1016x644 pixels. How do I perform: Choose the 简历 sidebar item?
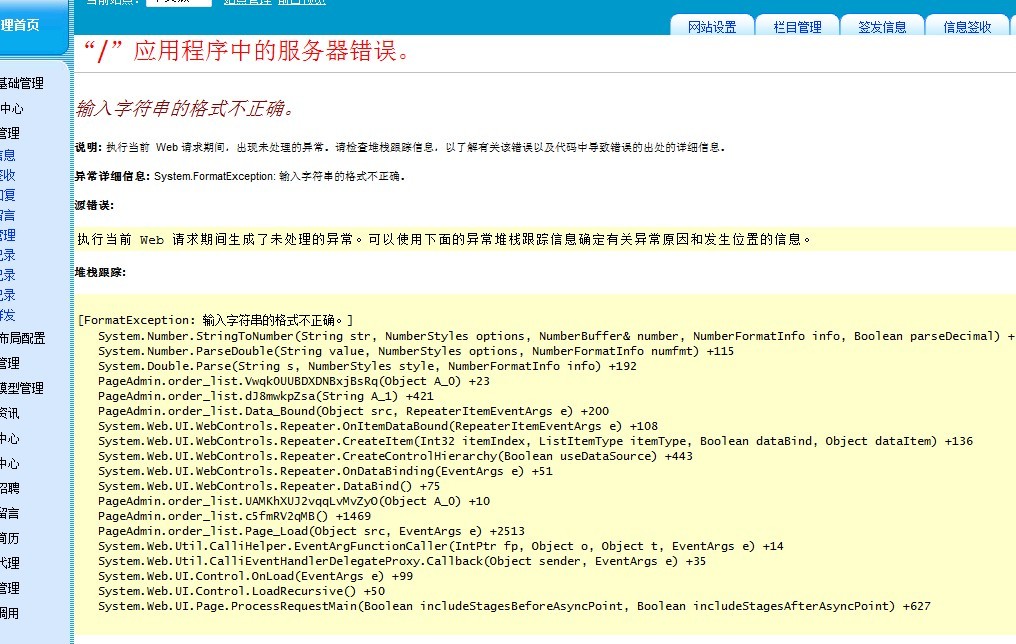point(10,538)
